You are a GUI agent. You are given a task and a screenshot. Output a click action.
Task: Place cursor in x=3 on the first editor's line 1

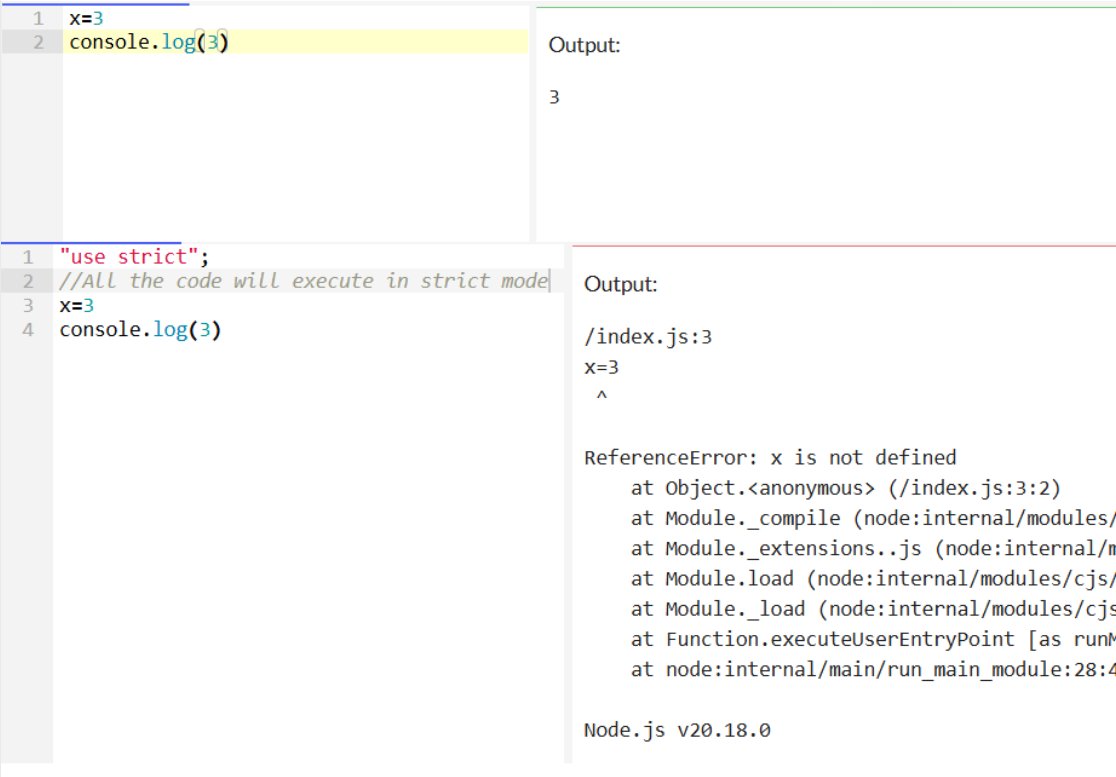point(86,18)
